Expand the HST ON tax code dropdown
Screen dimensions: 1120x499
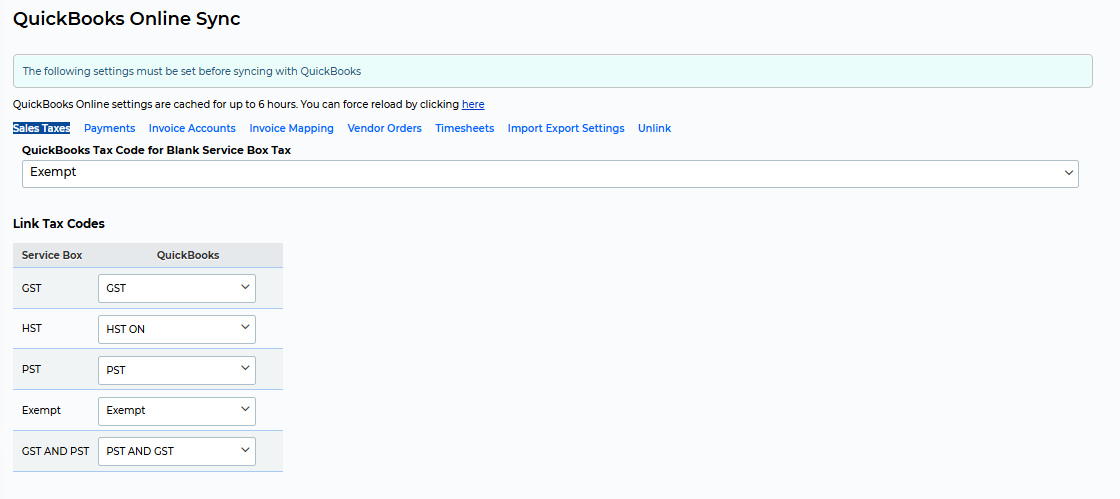[x=176, y=329]
